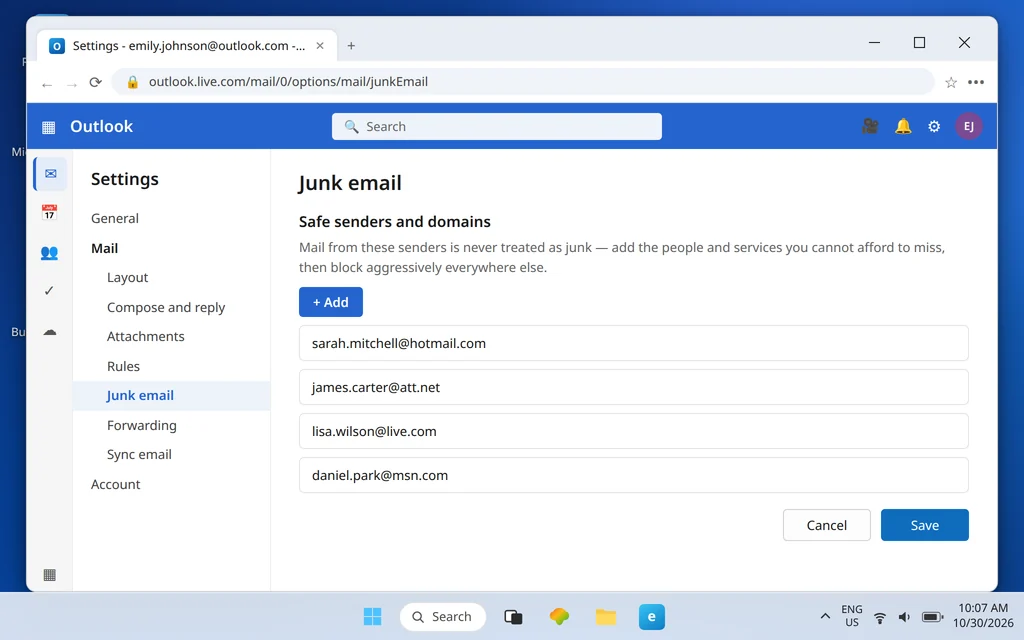The image size is (1024, 640).
Task: Select the General settings category
Action: (115, 218)
